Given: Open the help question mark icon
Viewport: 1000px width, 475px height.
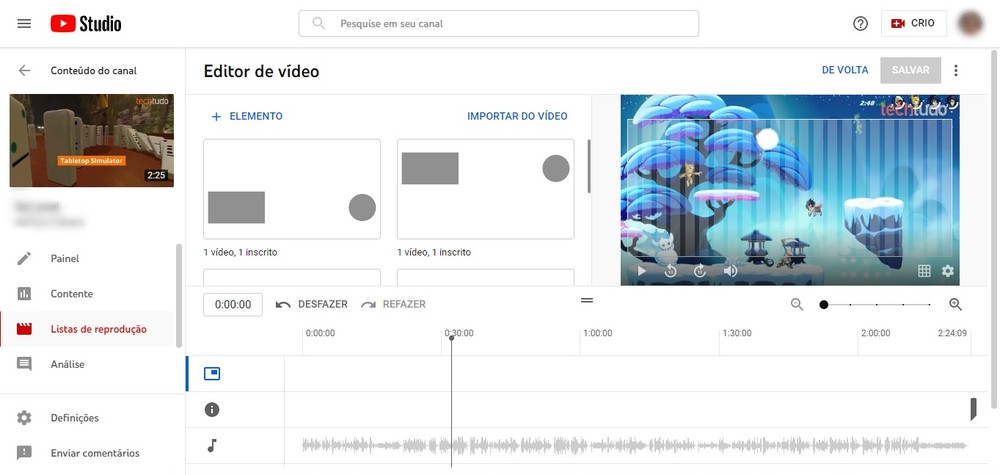Looking at the screenshot, I should coord(860,24).
